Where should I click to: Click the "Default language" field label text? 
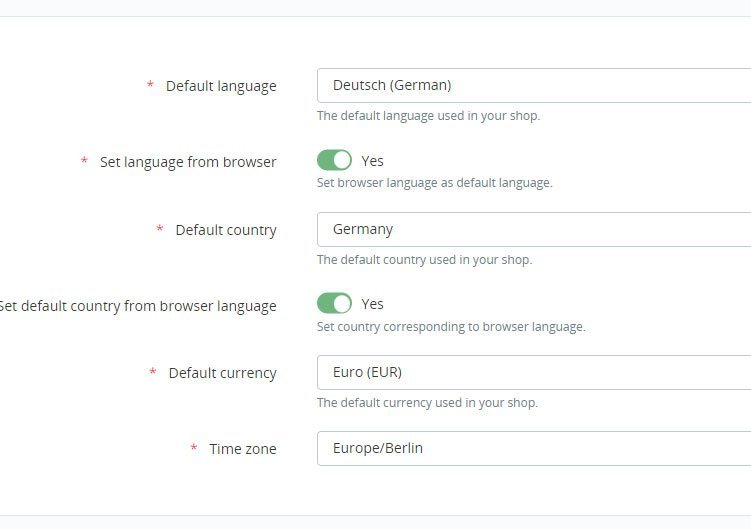(221, 86)
